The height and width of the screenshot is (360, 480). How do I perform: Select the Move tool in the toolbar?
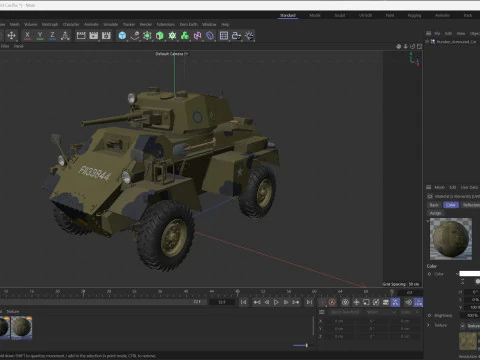[11, 36]
